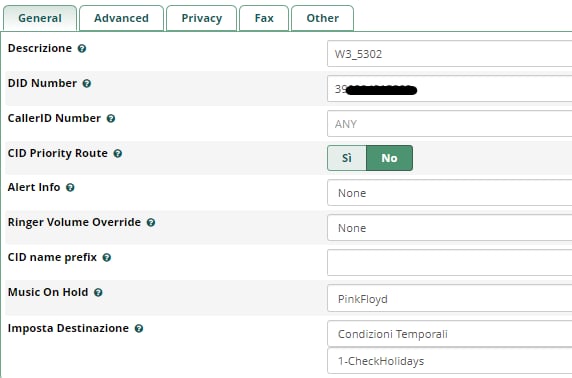Open the Privacy tab
The width and height of the screenshot is (572, 378).
coord(202,18)
